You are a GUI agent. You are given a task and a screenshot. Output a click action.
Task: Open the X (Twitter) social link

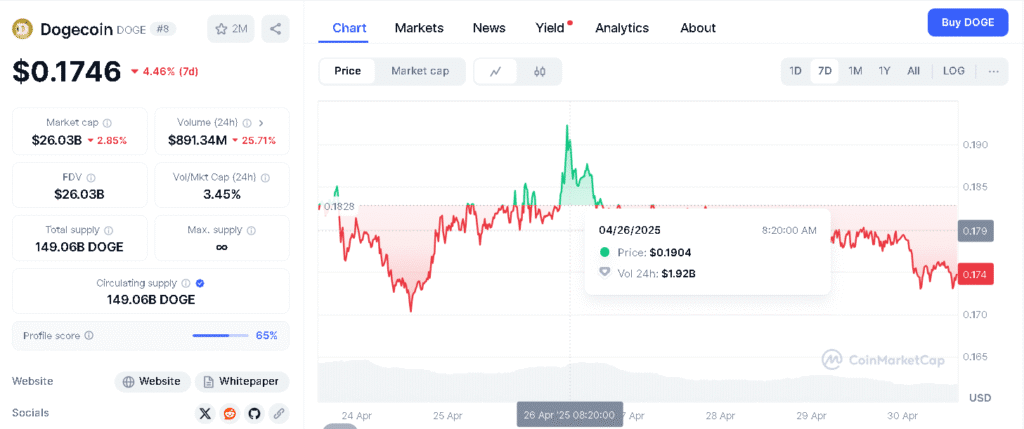[205, 413]
